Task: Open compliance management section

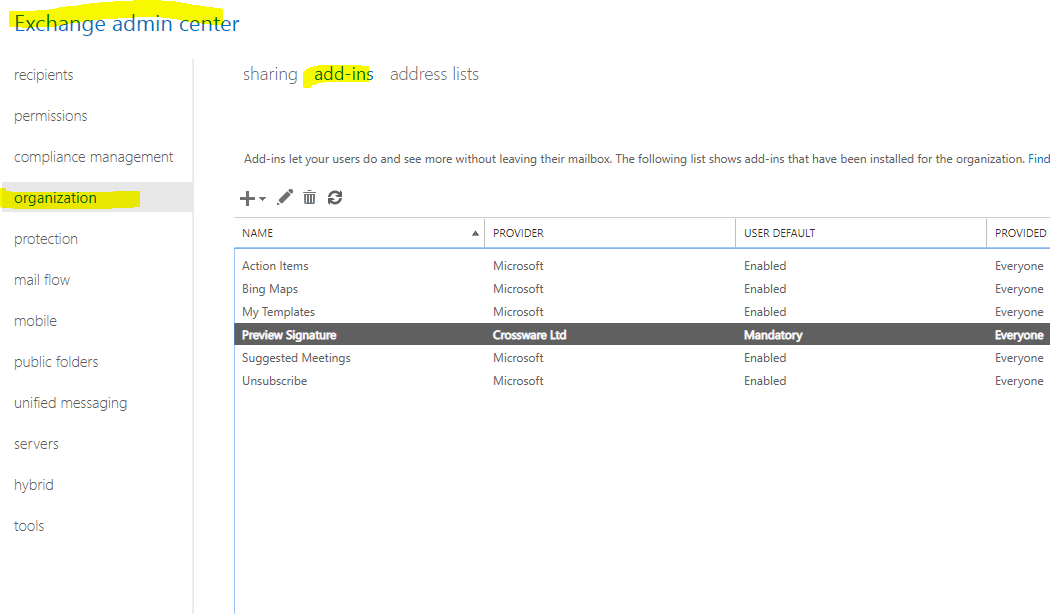Action: pyautogui.click(x=93, y=157)
